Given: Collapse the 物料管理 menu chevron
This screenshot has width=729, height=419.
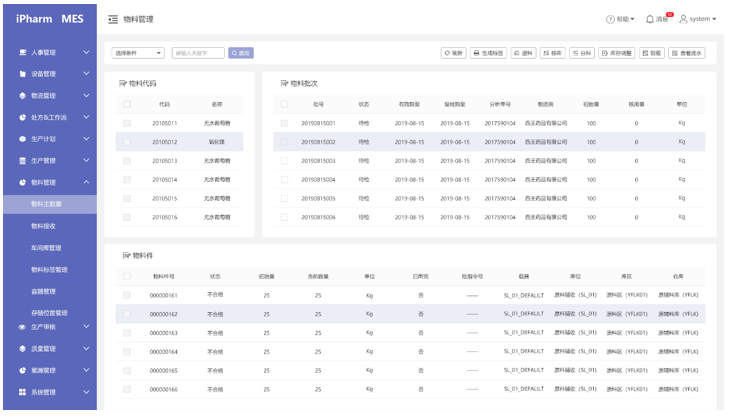Looking at the screenshot, I should pos(86,182).
